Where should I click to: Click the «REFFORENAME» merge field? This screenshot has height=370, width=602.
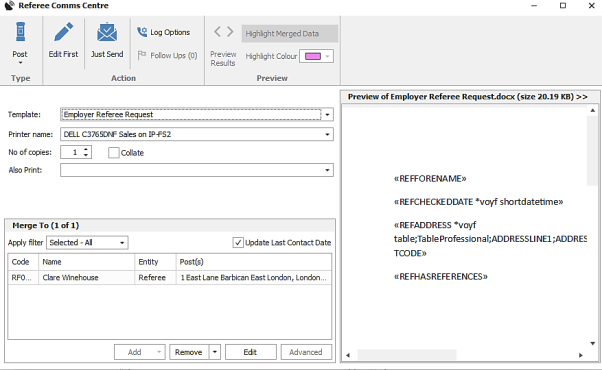pyautogui.click(x=430, y=178)
